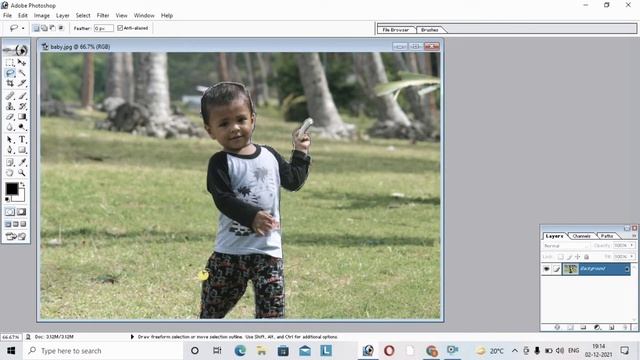This screenshot has width=640, height=360.
Task: Open the Opacity slider dropdown arrow
Action: coord(632,245)
